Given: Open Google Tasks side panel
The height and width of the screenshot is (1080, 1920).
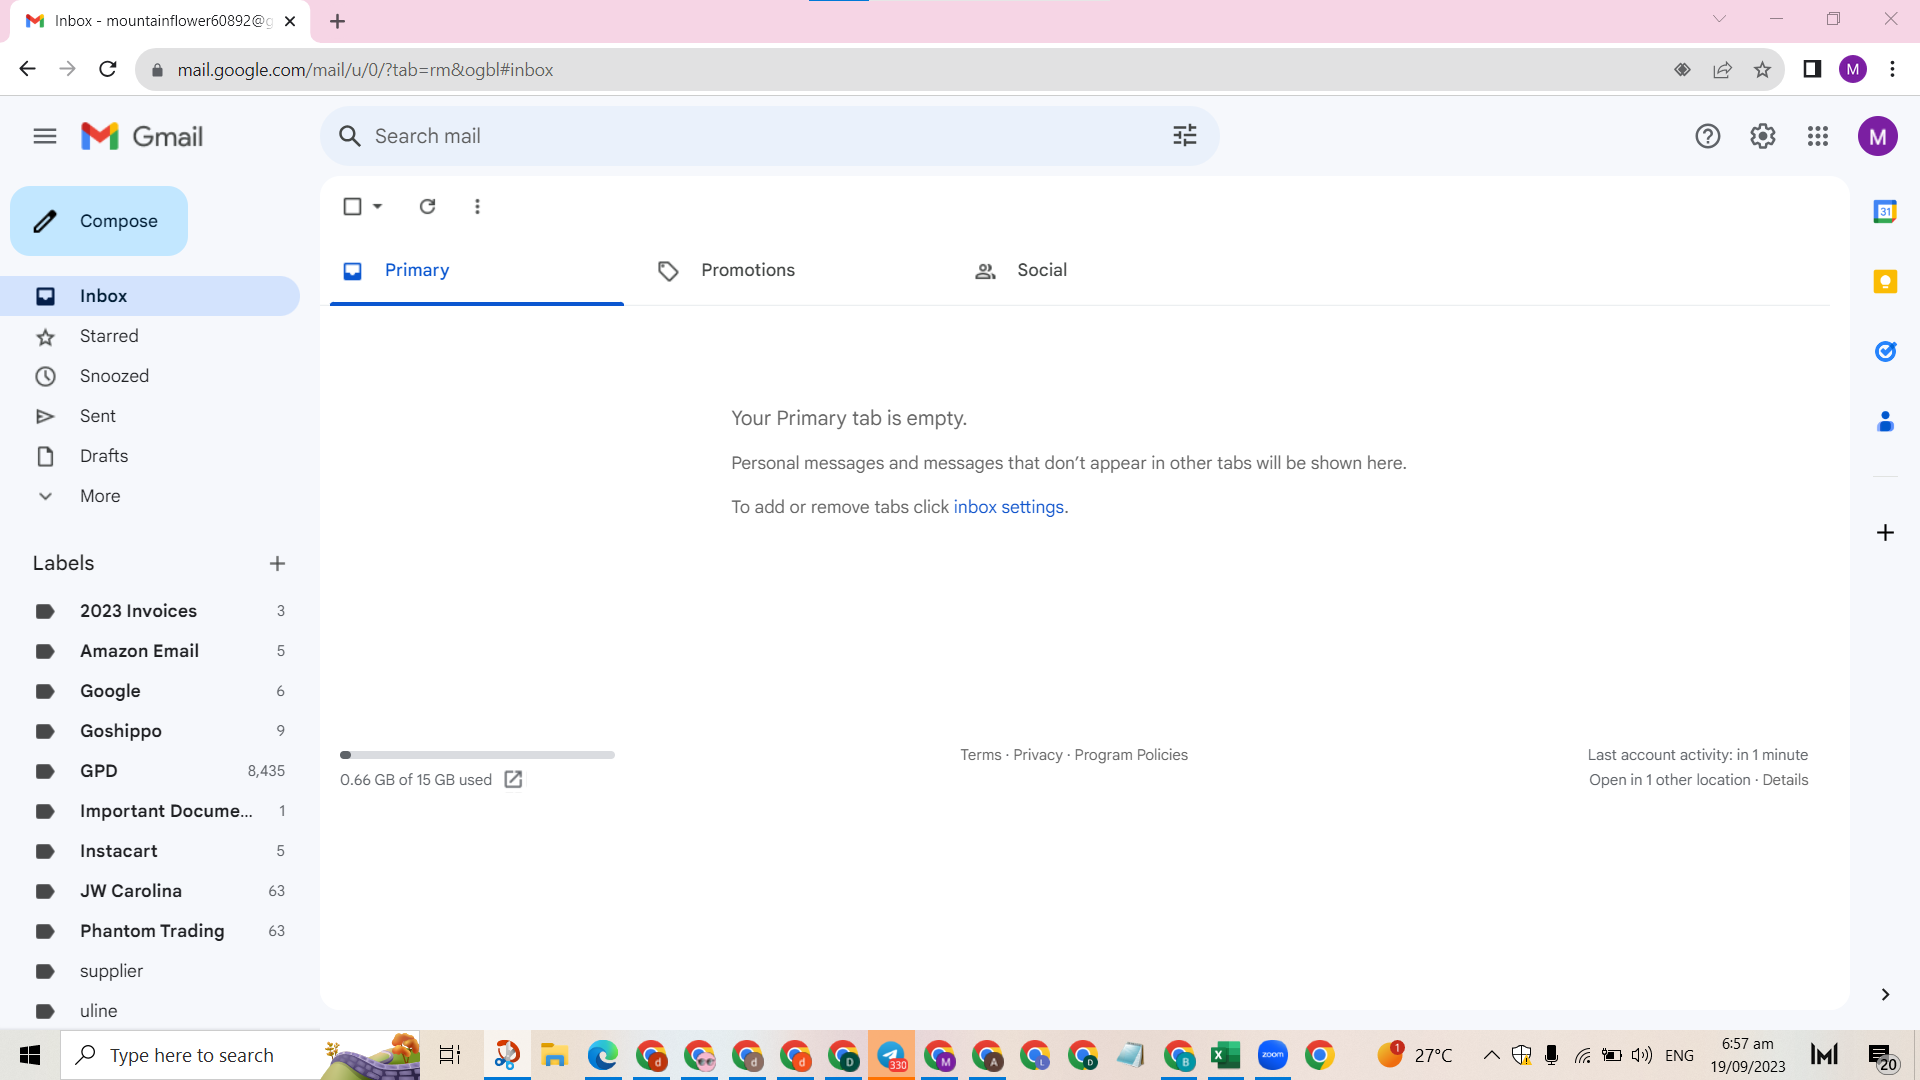Looking at the screenshot, I should (1885, 351).
